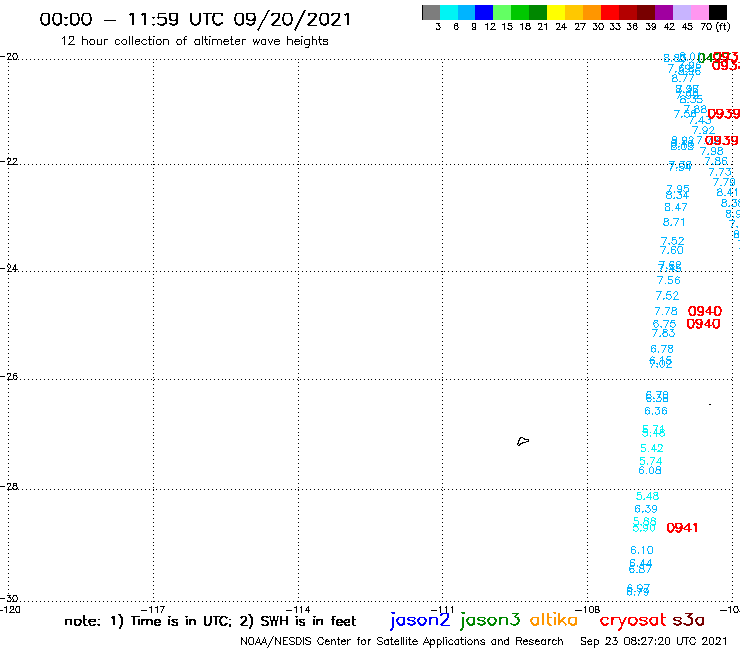Select the wave height value 5.42

point(652,448)
